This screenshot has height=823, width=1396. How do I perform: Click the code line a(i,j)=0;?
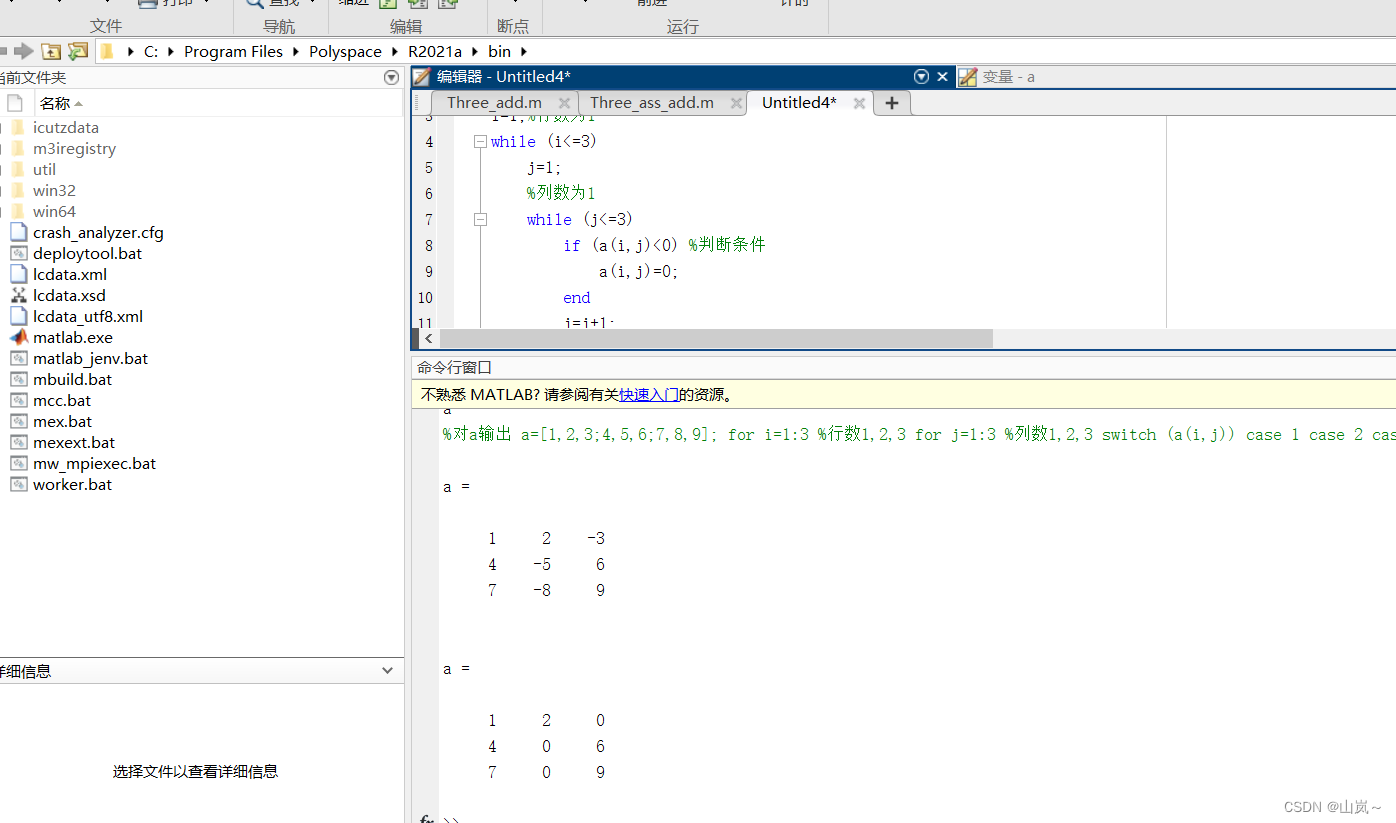click(638, 271)
